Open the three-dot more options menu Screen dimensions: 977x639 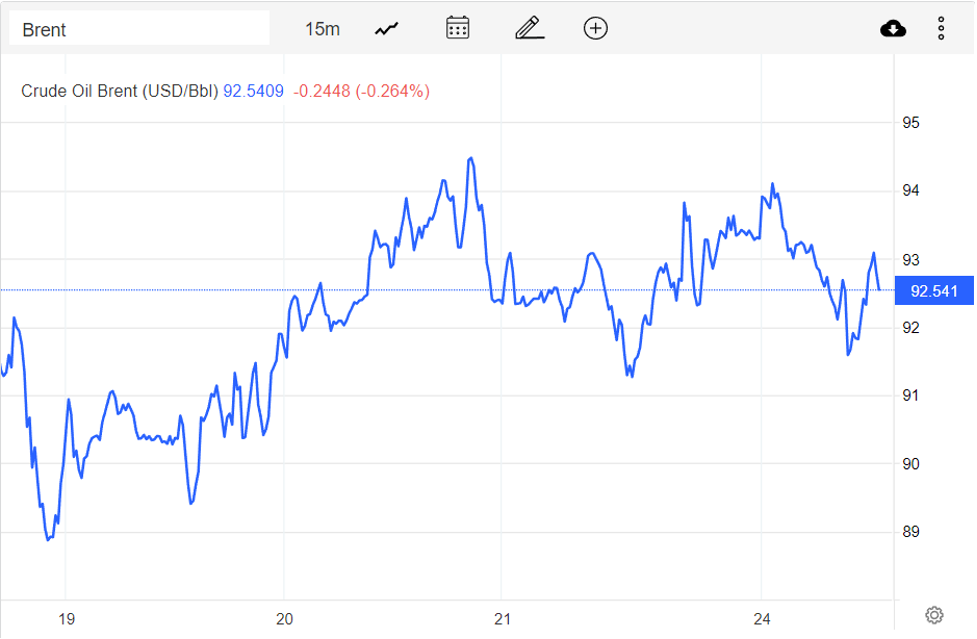(x=941, y=29)
